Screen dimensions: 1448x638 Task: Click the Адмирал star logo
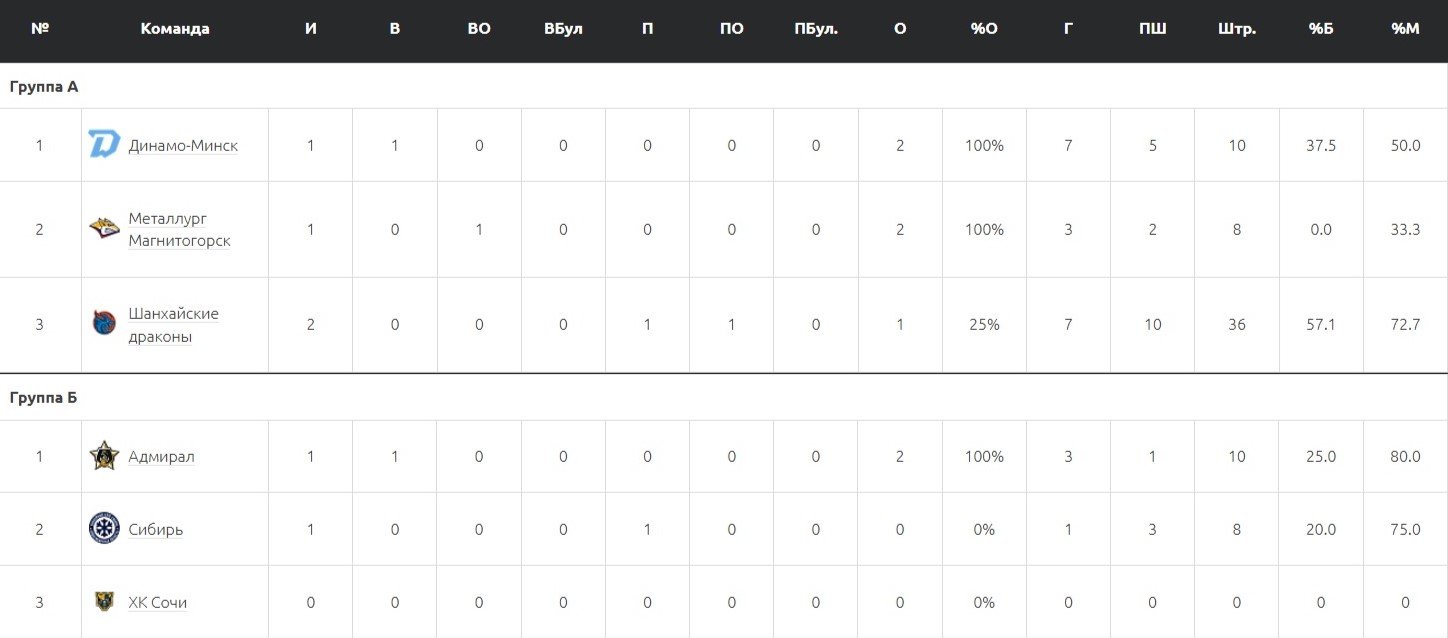pos(104,456)
